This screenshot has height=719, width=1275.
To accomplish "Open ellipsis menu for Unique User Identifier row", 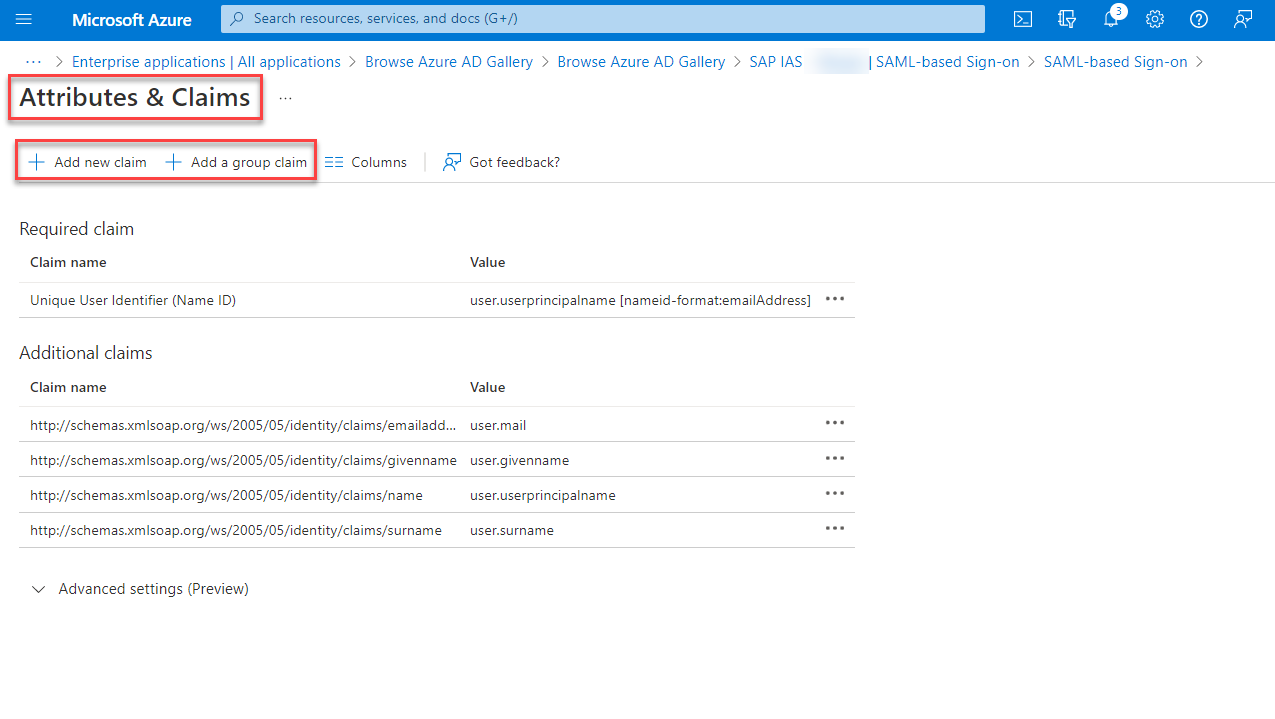I will click(x=835, y=299).
